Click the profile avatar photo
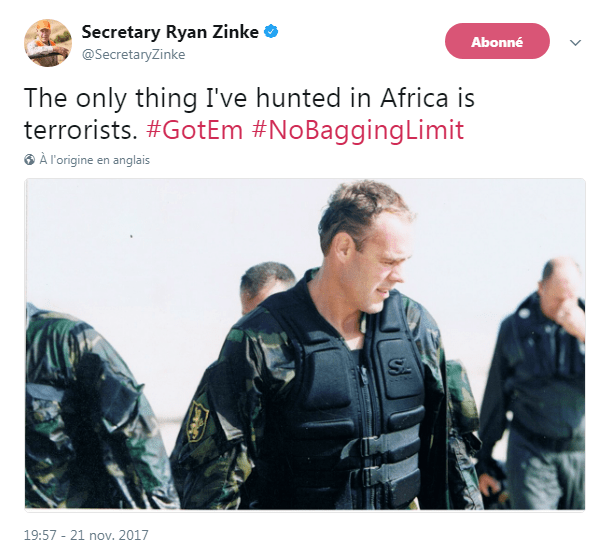This screenshot has height=551, width=600. (x=46, y=43)
